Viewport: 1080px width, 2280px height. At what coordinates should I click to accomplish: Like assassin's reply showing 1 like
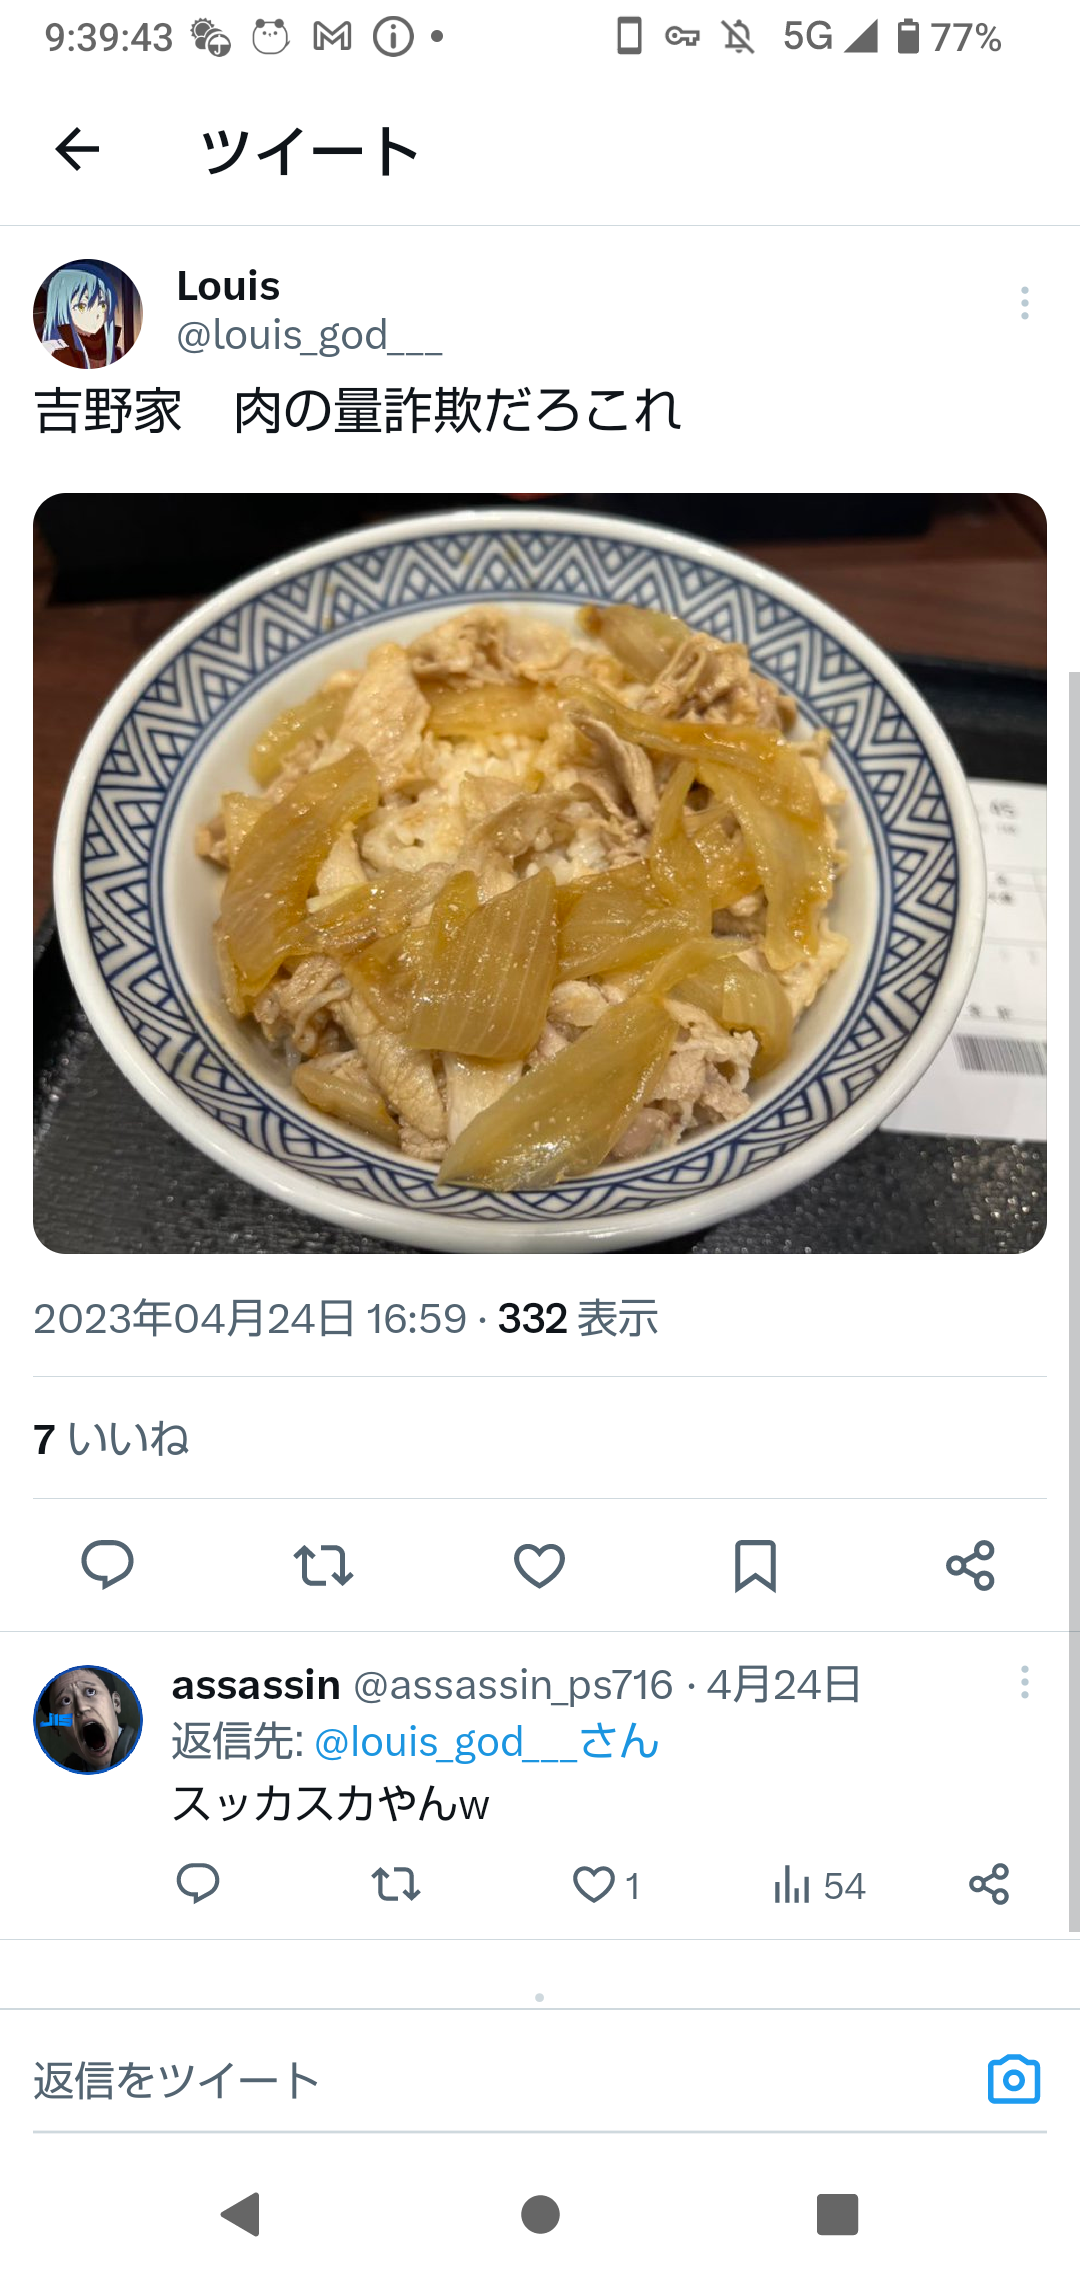click(x=606, y=1885)
